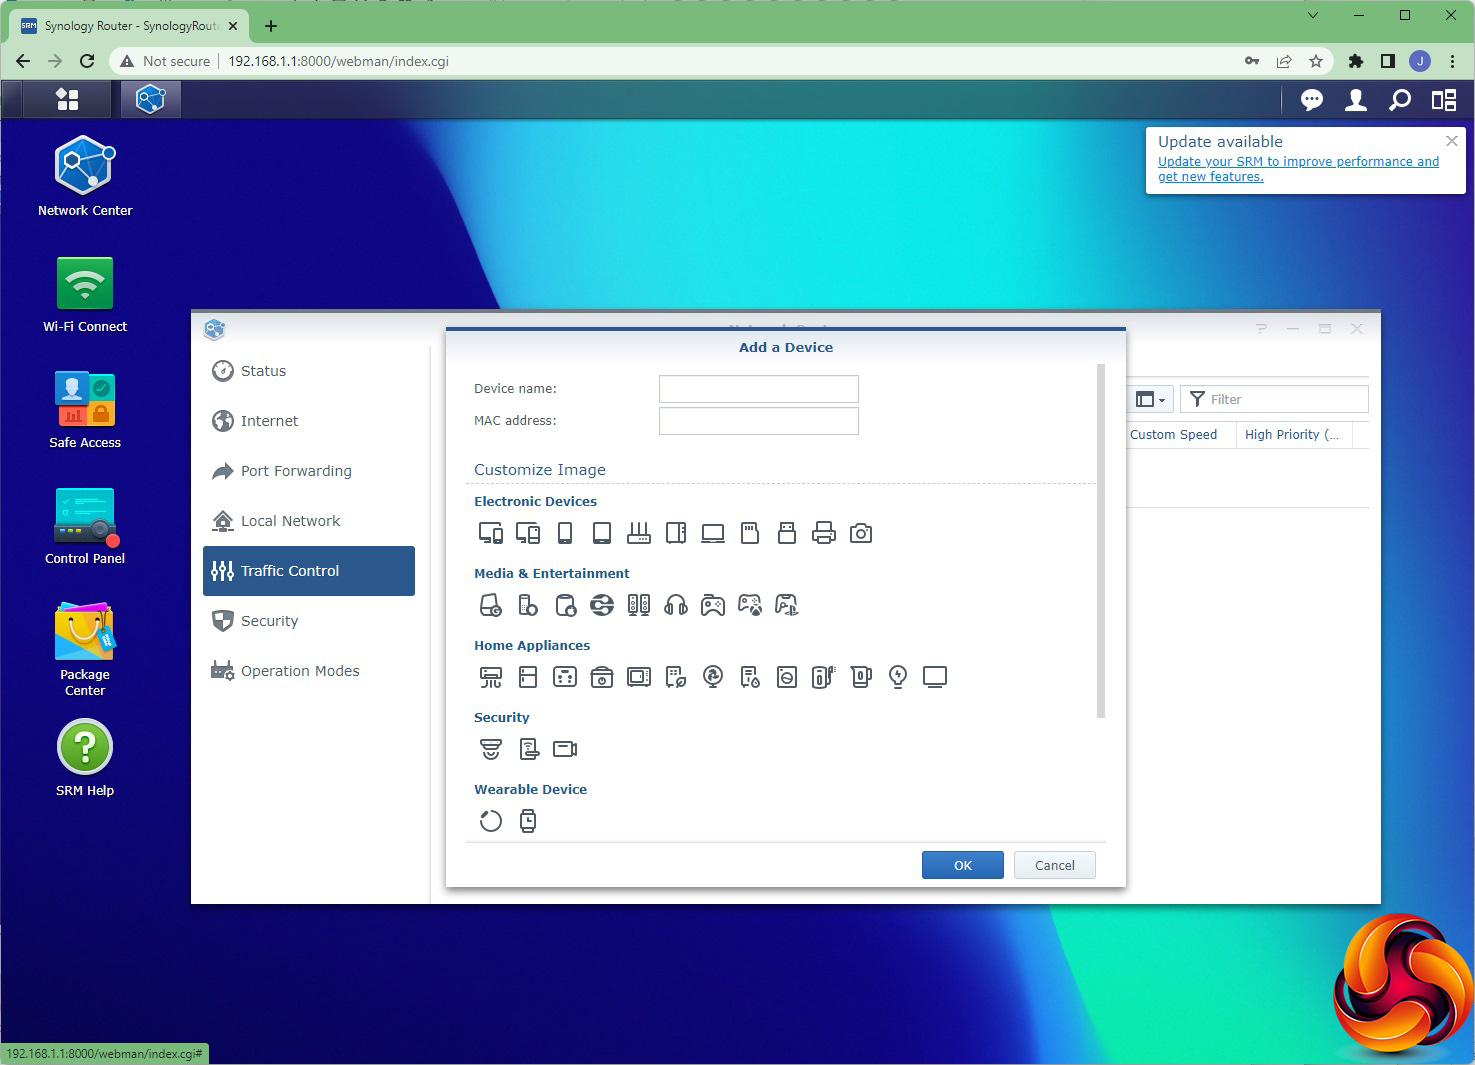Focus the MAC address field
This screenshot has height=1065, width=1475.
(759, 421)
